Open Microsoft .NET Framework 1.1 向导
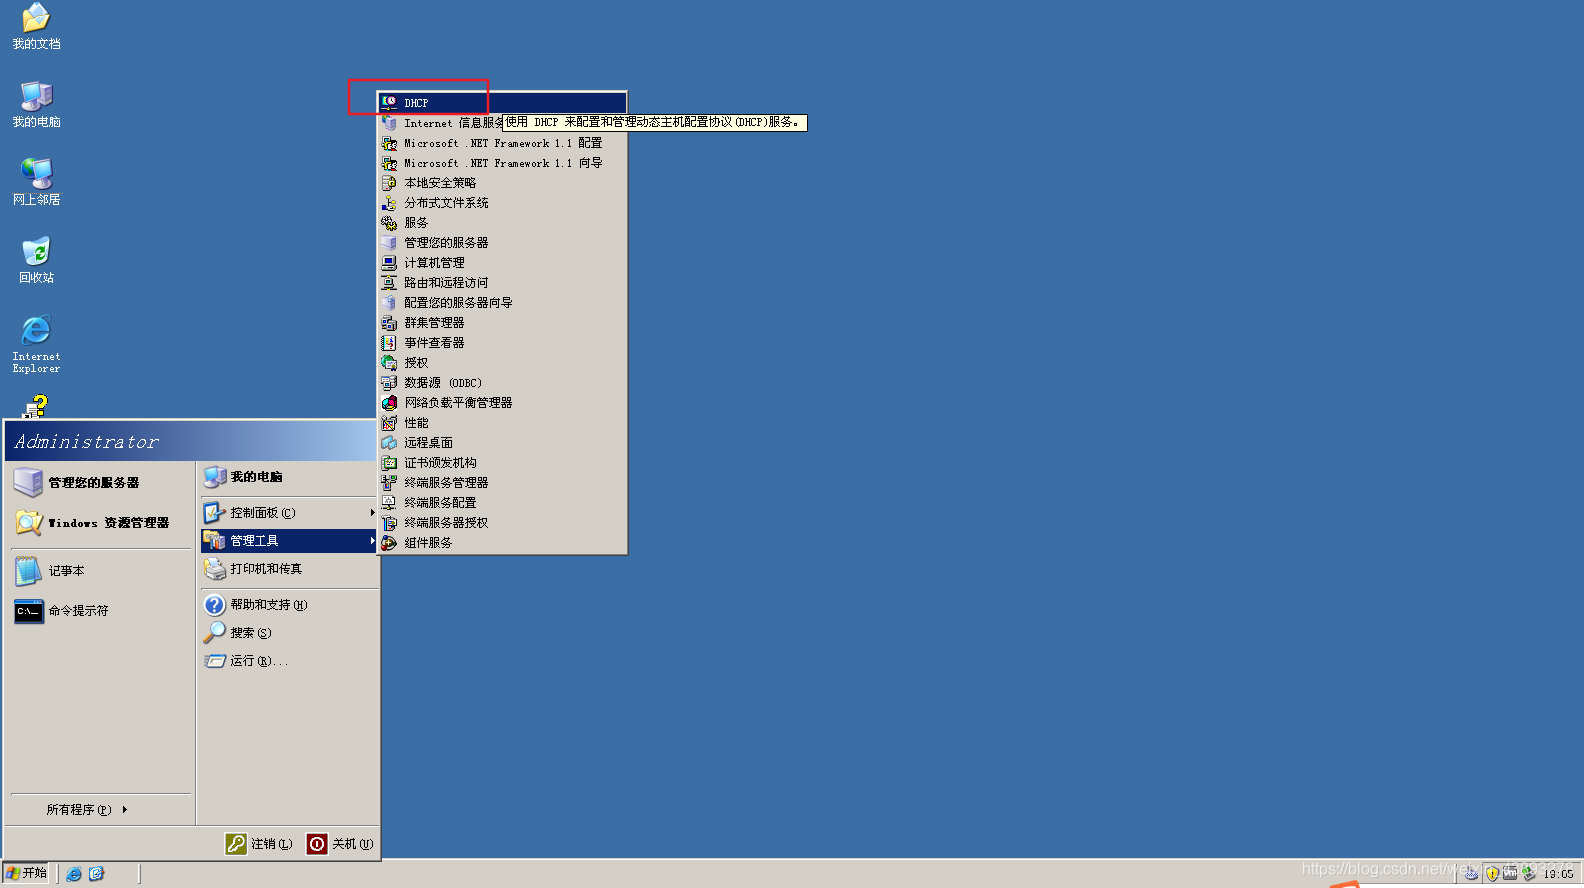 tap(502, 163)
